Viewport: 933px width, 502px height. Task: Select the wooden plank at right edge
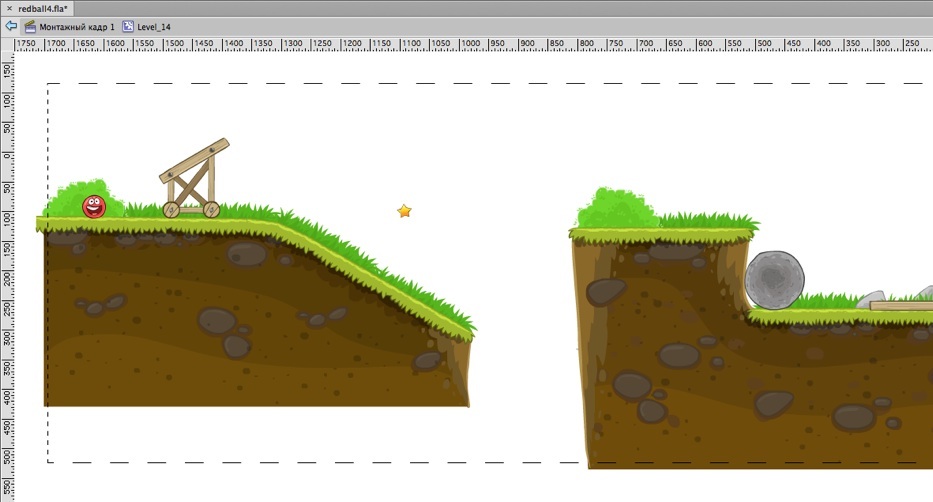(x=900, y=306)
